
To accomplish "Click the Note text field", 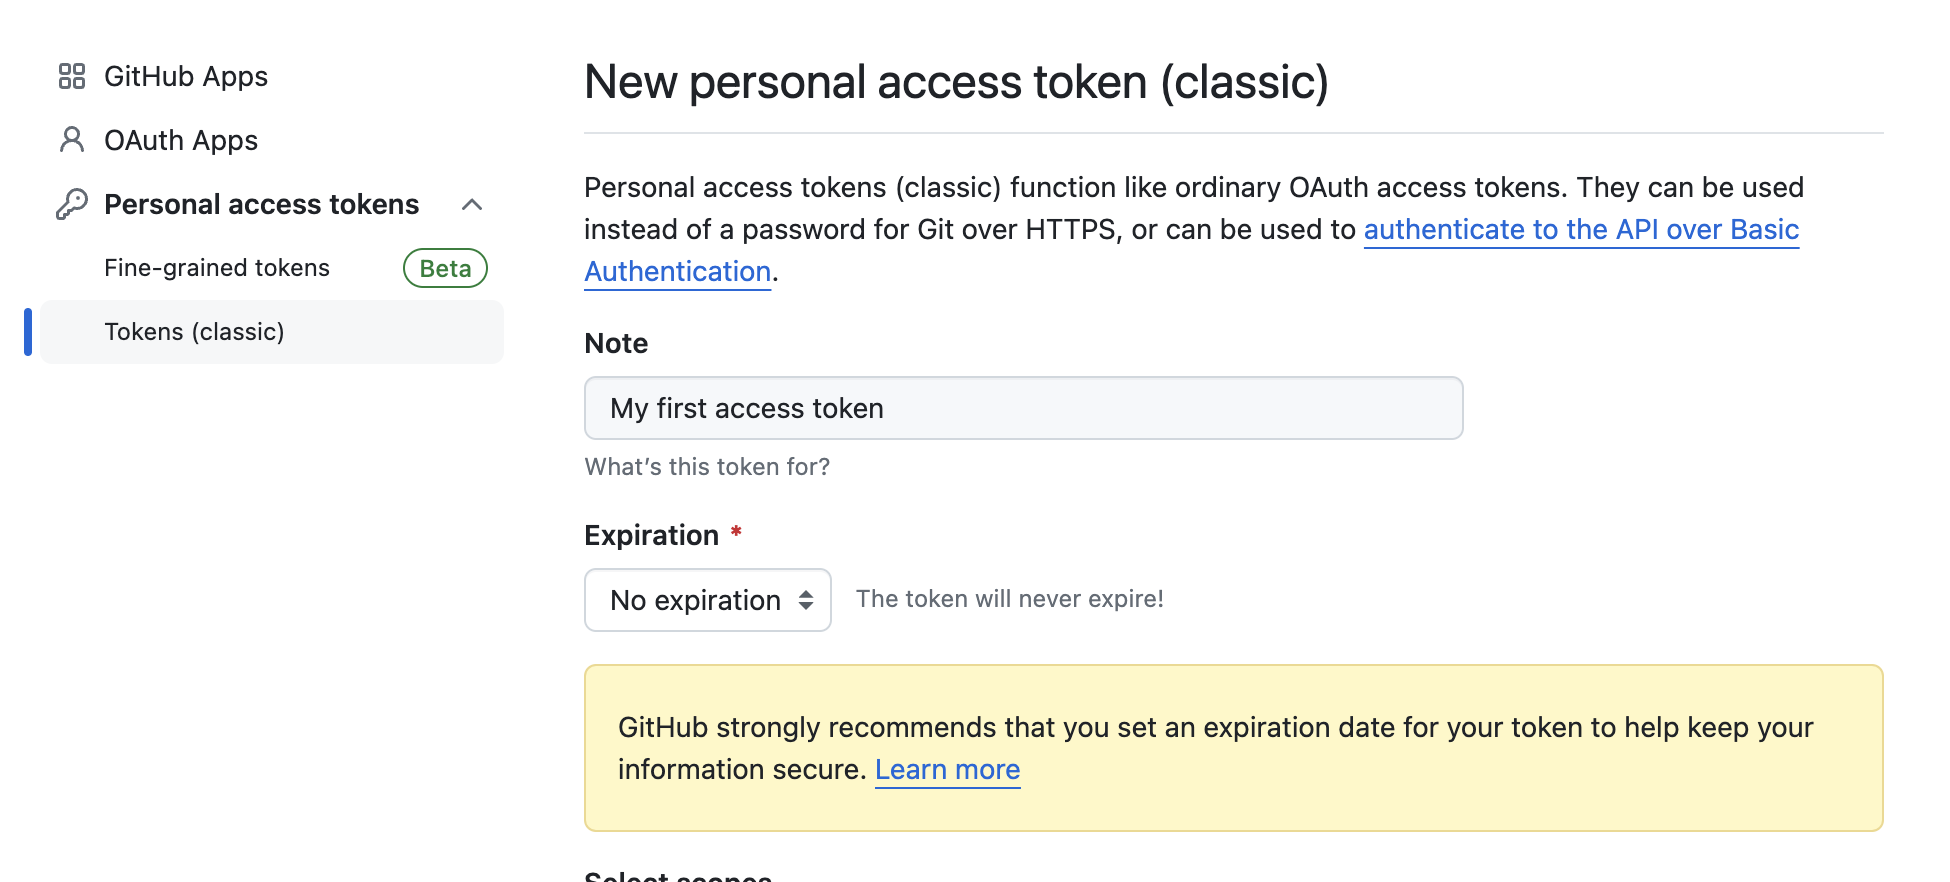I will pos(1023,408).
